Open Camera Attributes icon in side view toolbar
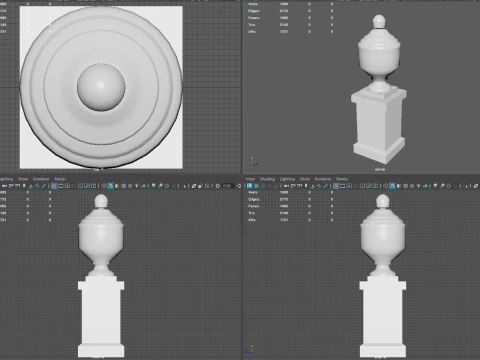480x360 pixels. pos(299,186)
